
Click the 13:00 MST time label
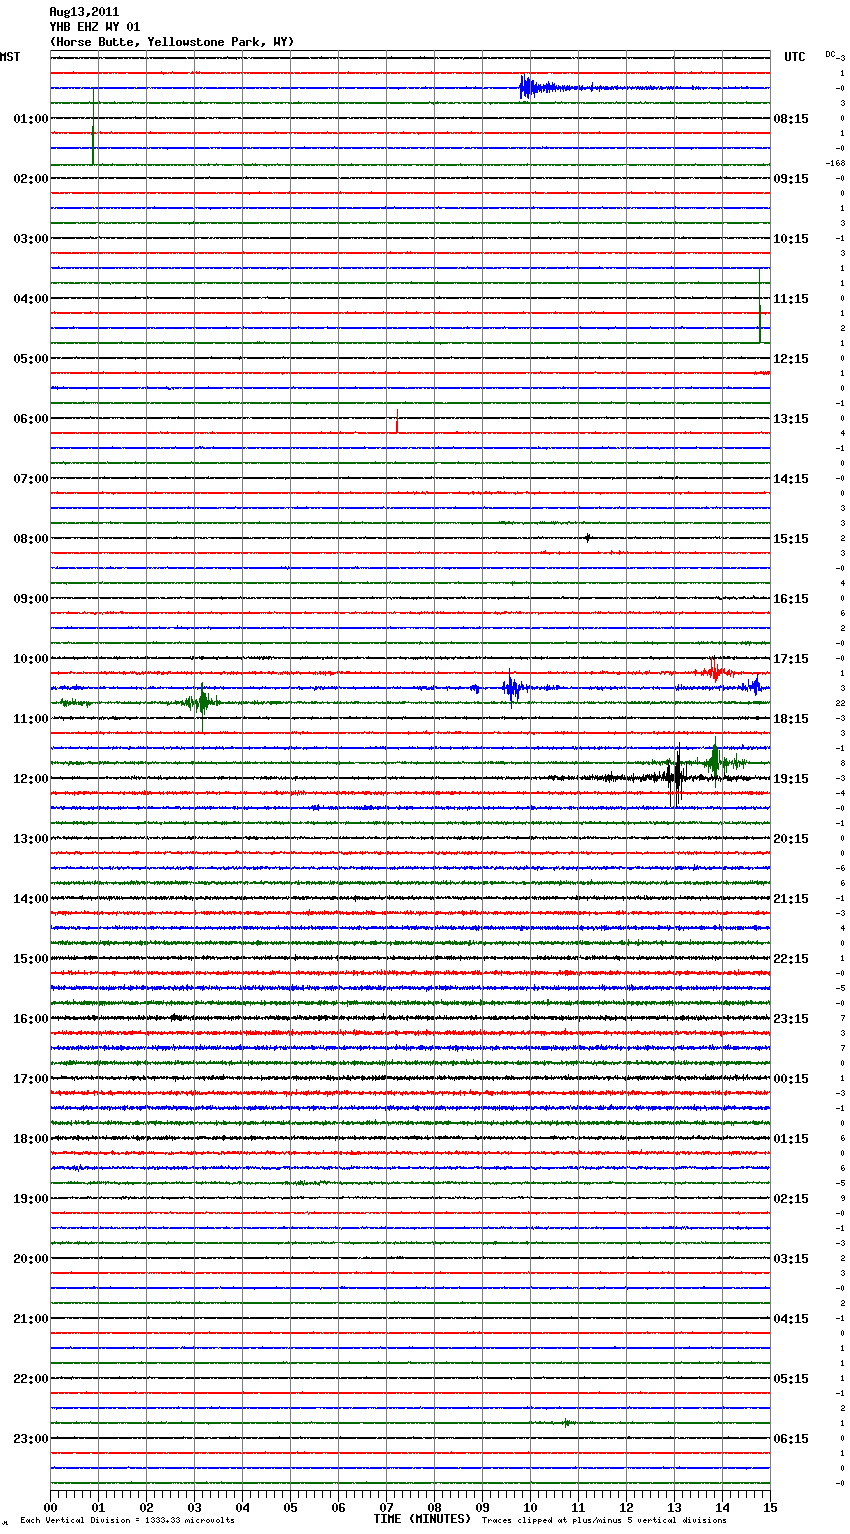click(31, 838)
